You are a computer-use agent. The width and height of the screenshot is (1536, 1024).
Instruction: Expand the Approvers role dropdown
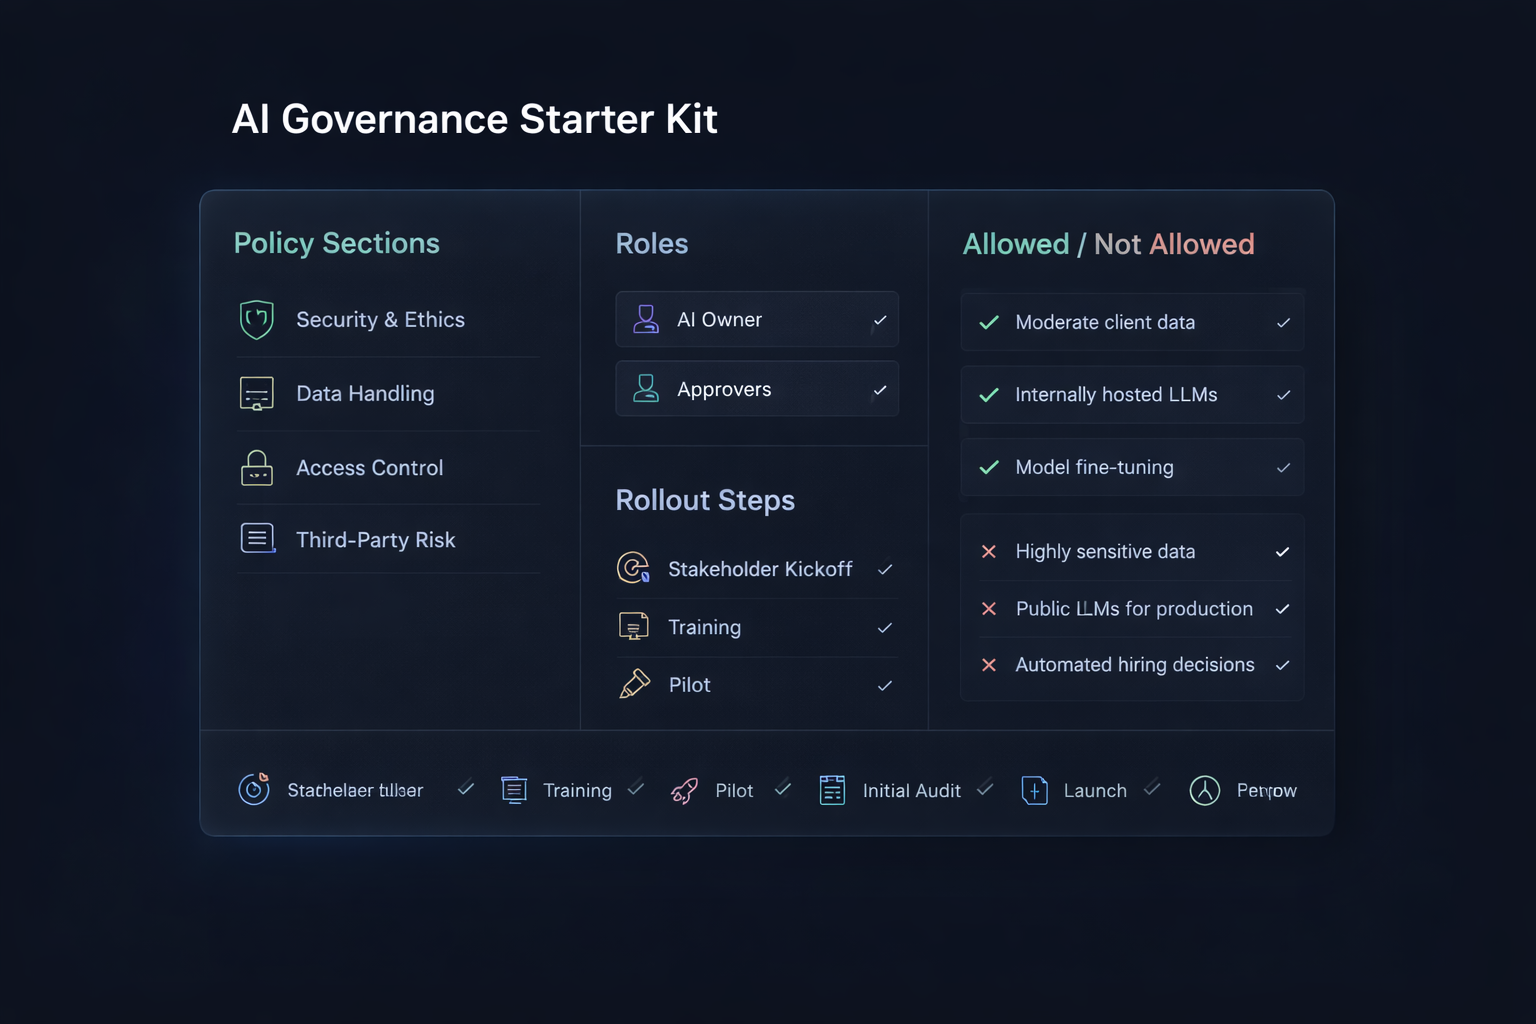point(880,390)
